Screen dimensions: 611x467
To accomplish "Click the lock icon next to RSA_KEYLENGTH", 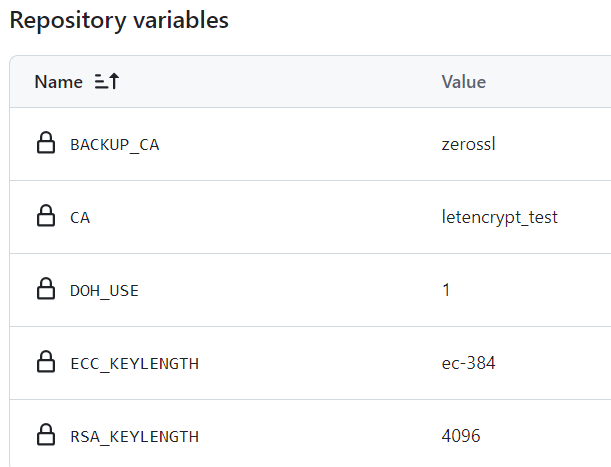I will (46, 434).
